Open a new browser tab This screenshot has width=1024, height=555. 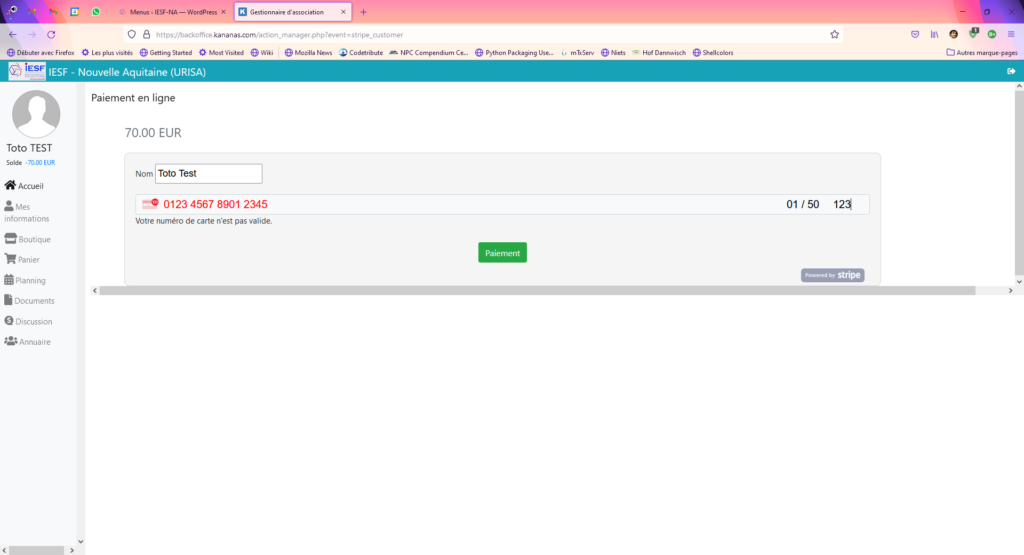[364, 12]
